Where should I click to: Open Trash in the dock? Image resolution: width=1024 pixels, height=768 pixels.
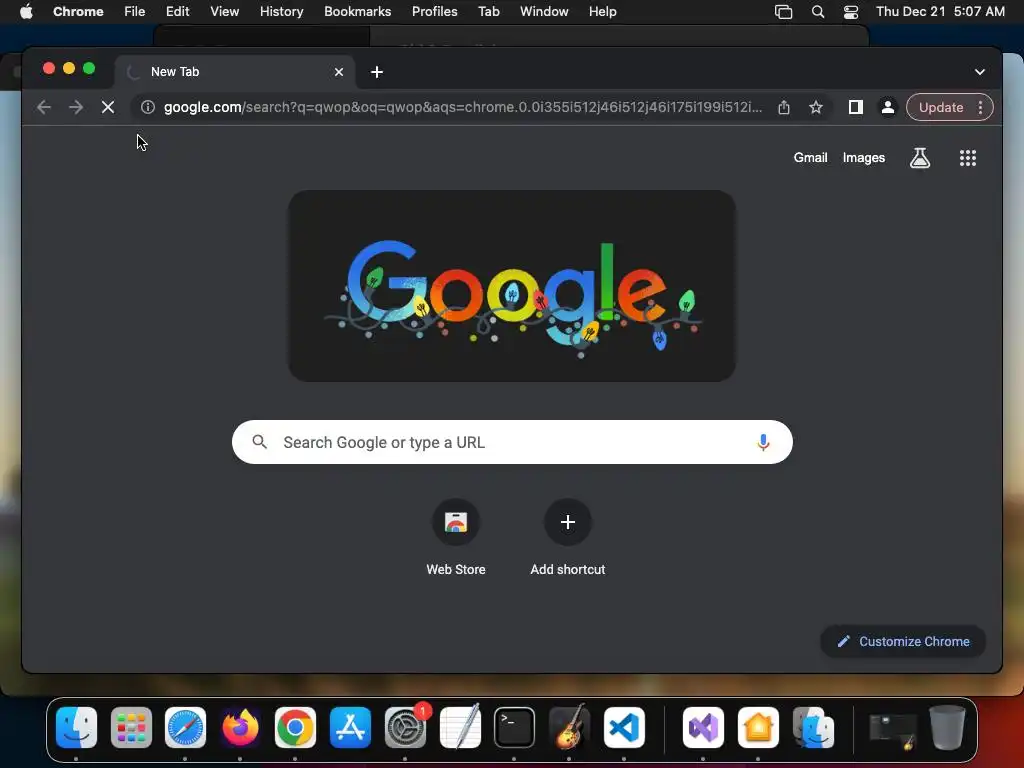[x=947, y=728]
